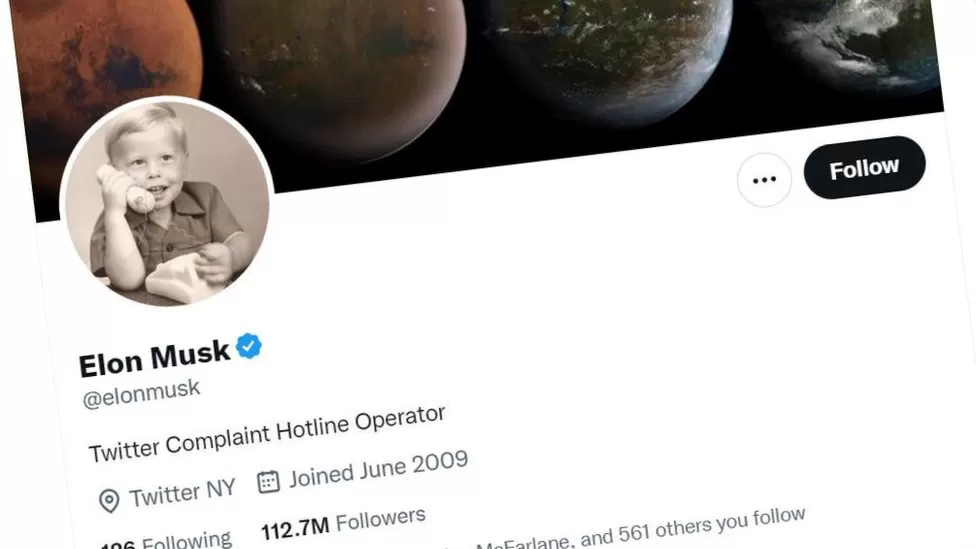Screen dimensions: 976x549
Task: Click the location pin icon
Action: (x=109, y=500)
